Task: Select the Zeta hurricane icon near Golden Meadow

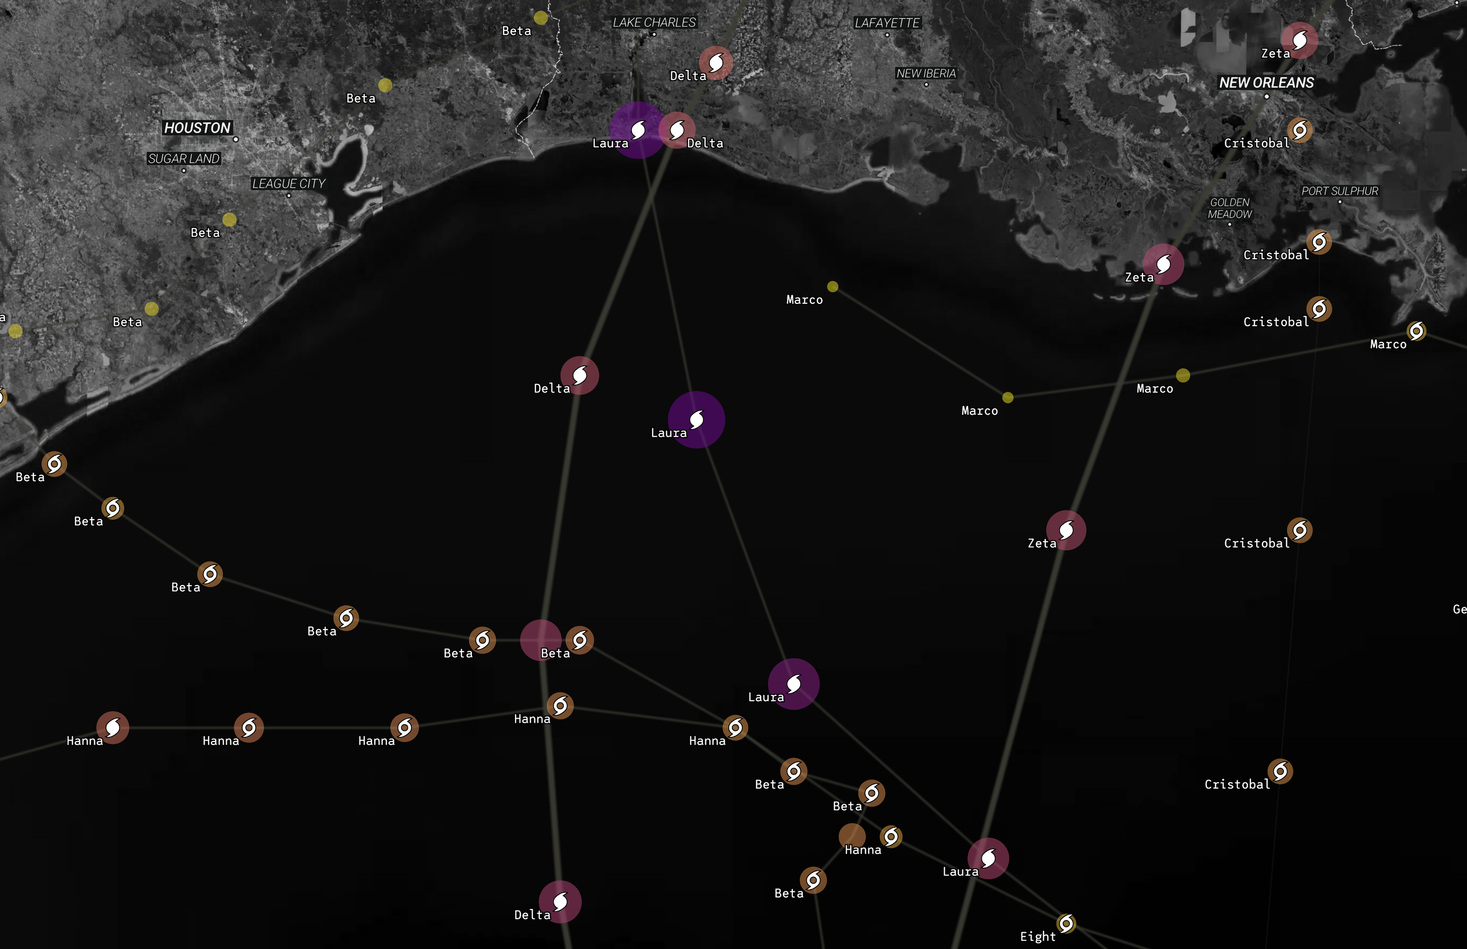Action: pos(1162,263)
